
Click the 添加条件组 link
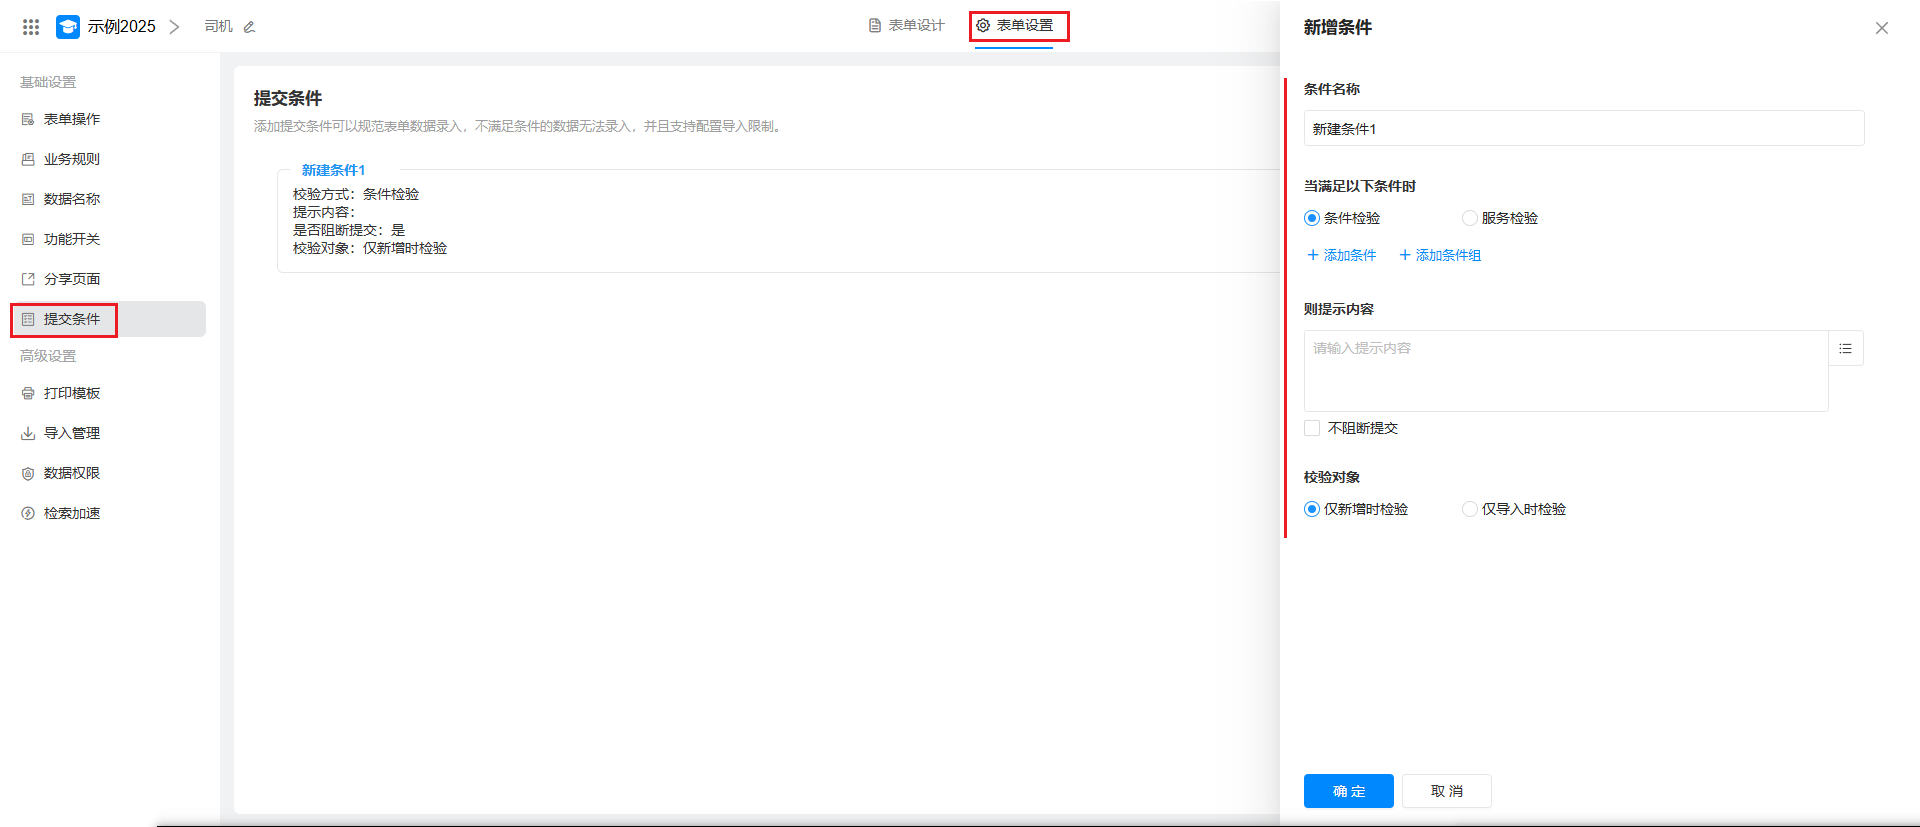pos(1440,255)
